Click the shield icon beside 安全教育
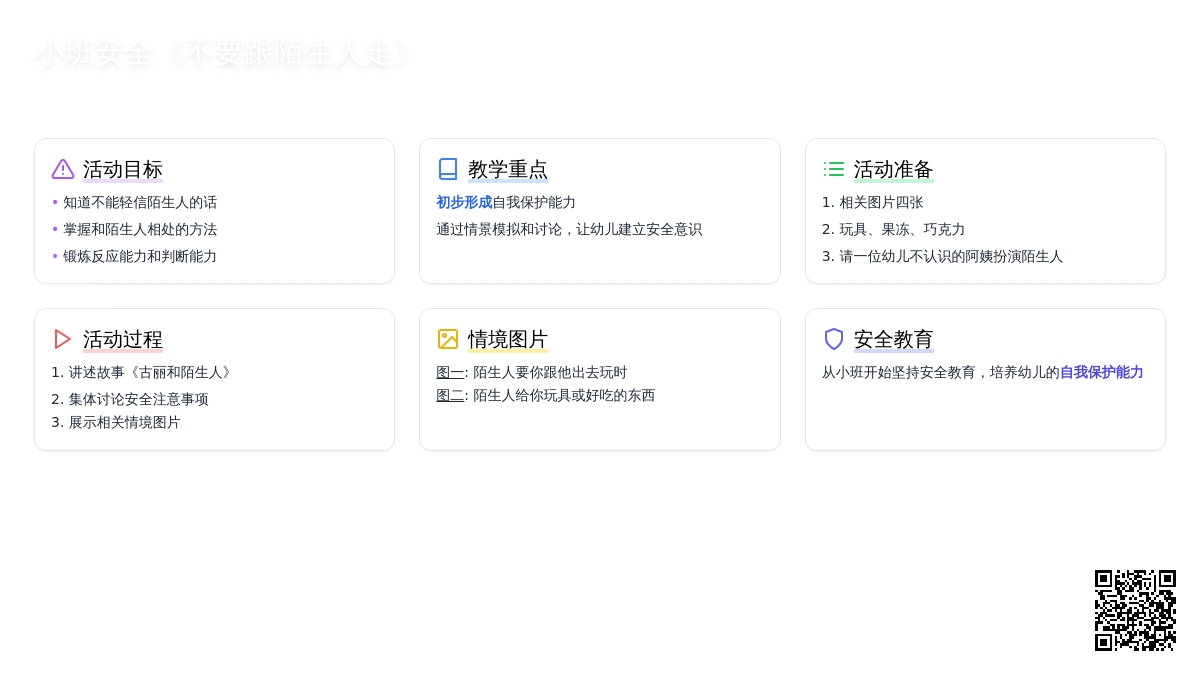1200x675 pixels. [834, 339]
